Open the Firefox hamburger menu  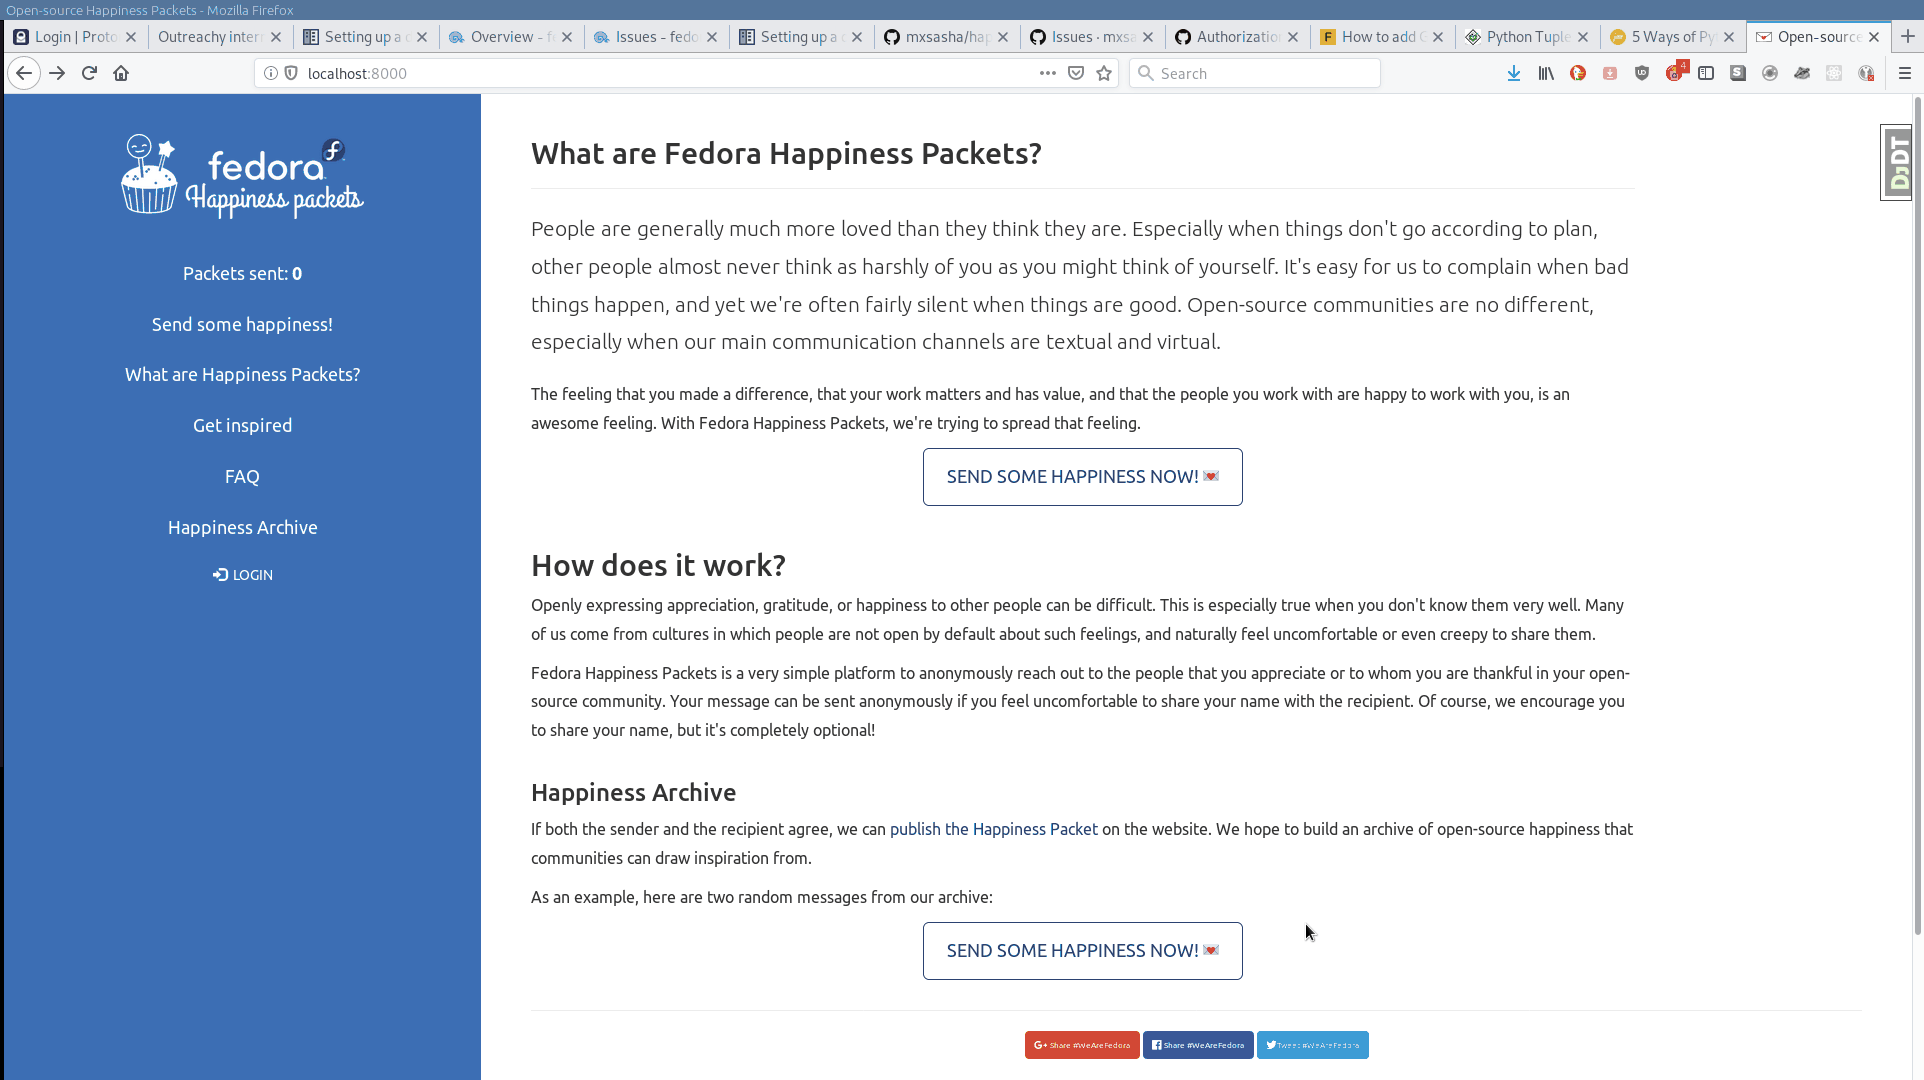1905,73
